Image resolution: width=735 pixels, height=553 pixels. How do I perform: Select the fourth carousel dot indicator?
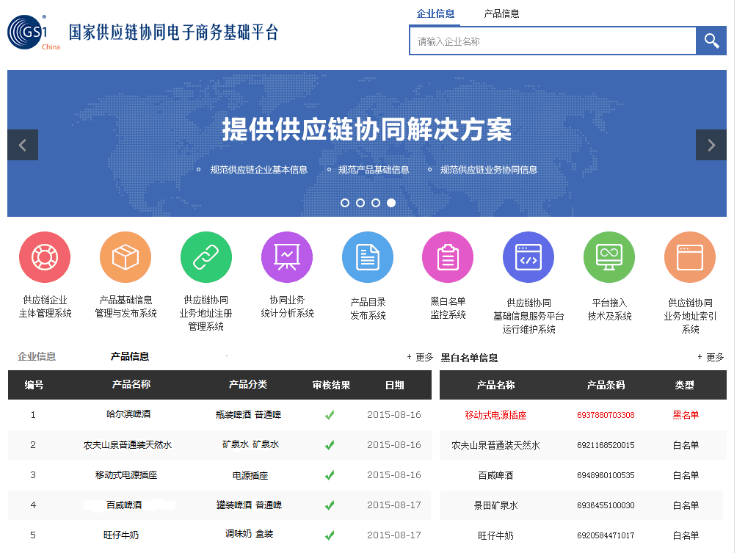391,202
